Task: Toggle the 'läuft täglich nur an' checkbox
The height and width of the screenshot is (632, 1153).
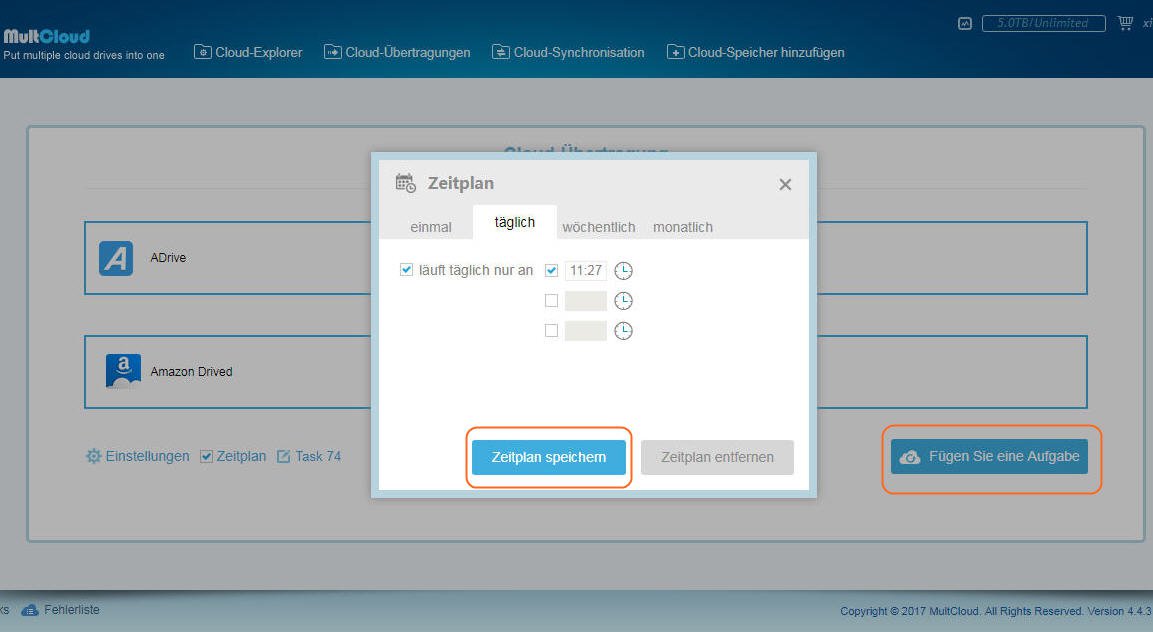Action: [406, 270]
